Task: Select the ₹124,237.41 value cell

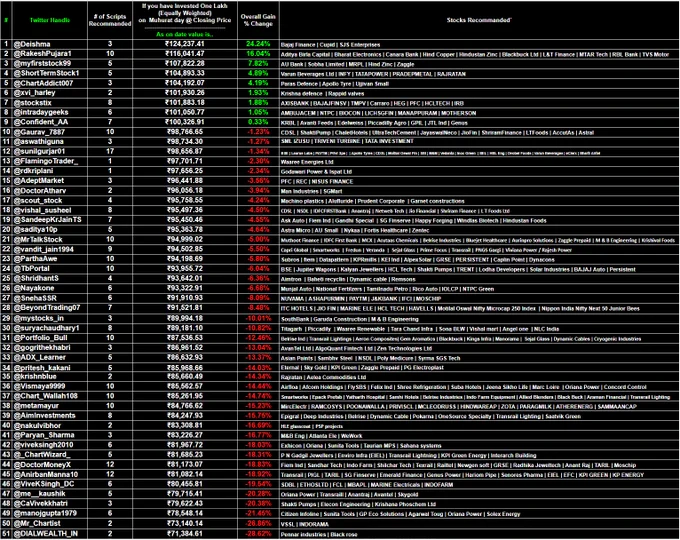Action: 185,44
